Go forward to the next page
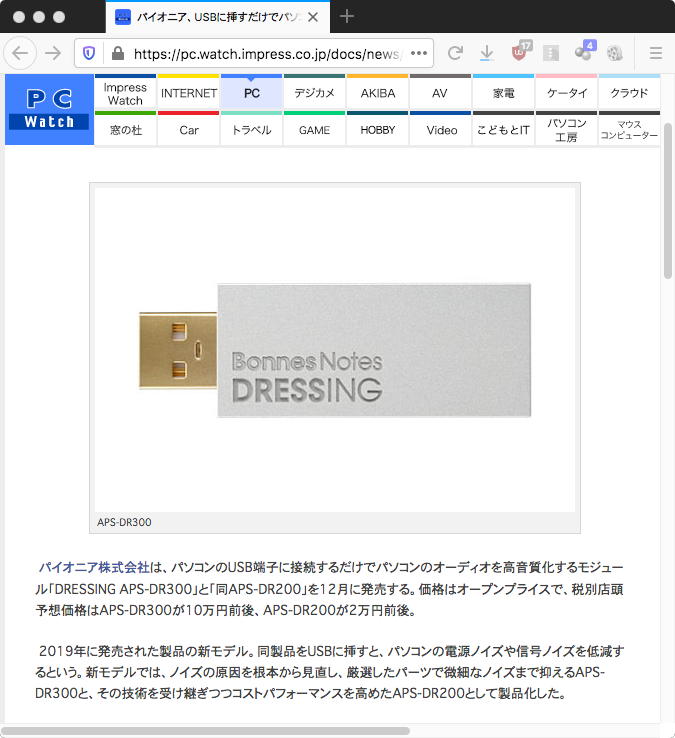Screen dimensions: 675x738 pyautogui.click(x=53, y=53)
